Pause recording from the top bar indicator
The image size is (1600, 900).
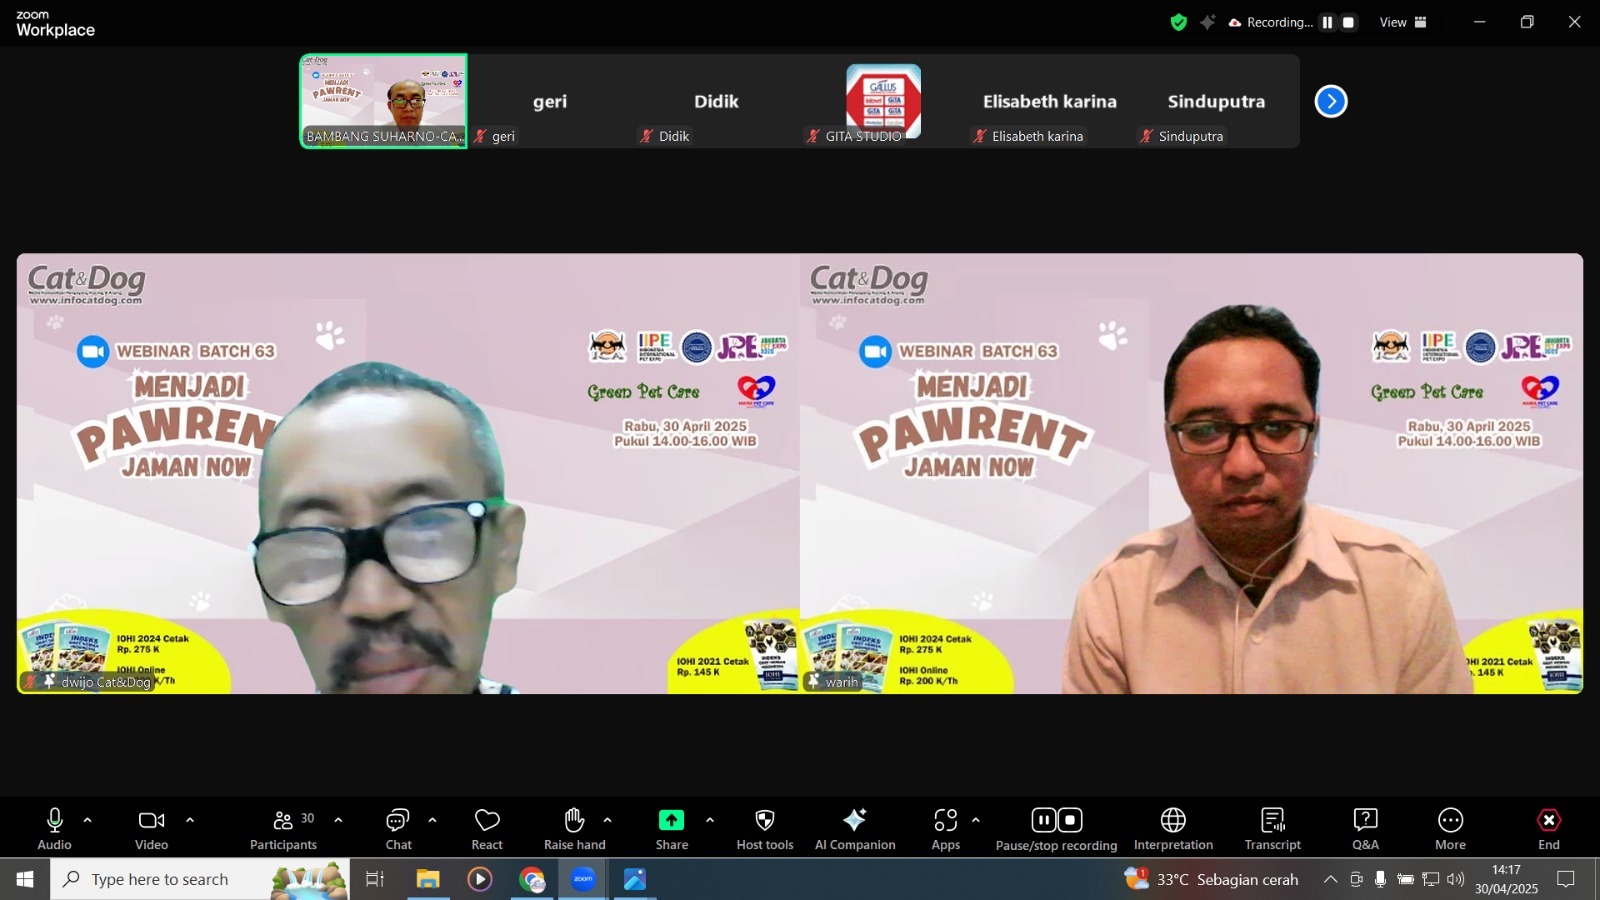(x=1327, y=22)
